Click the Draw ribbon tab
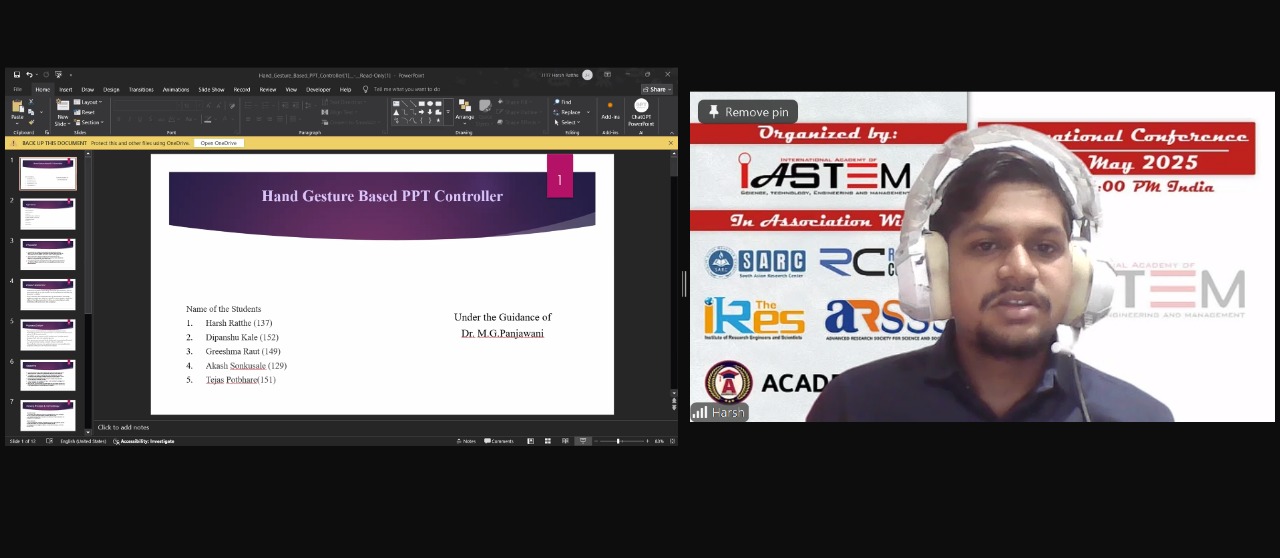The image size is (1280, 558). [88, 89]
